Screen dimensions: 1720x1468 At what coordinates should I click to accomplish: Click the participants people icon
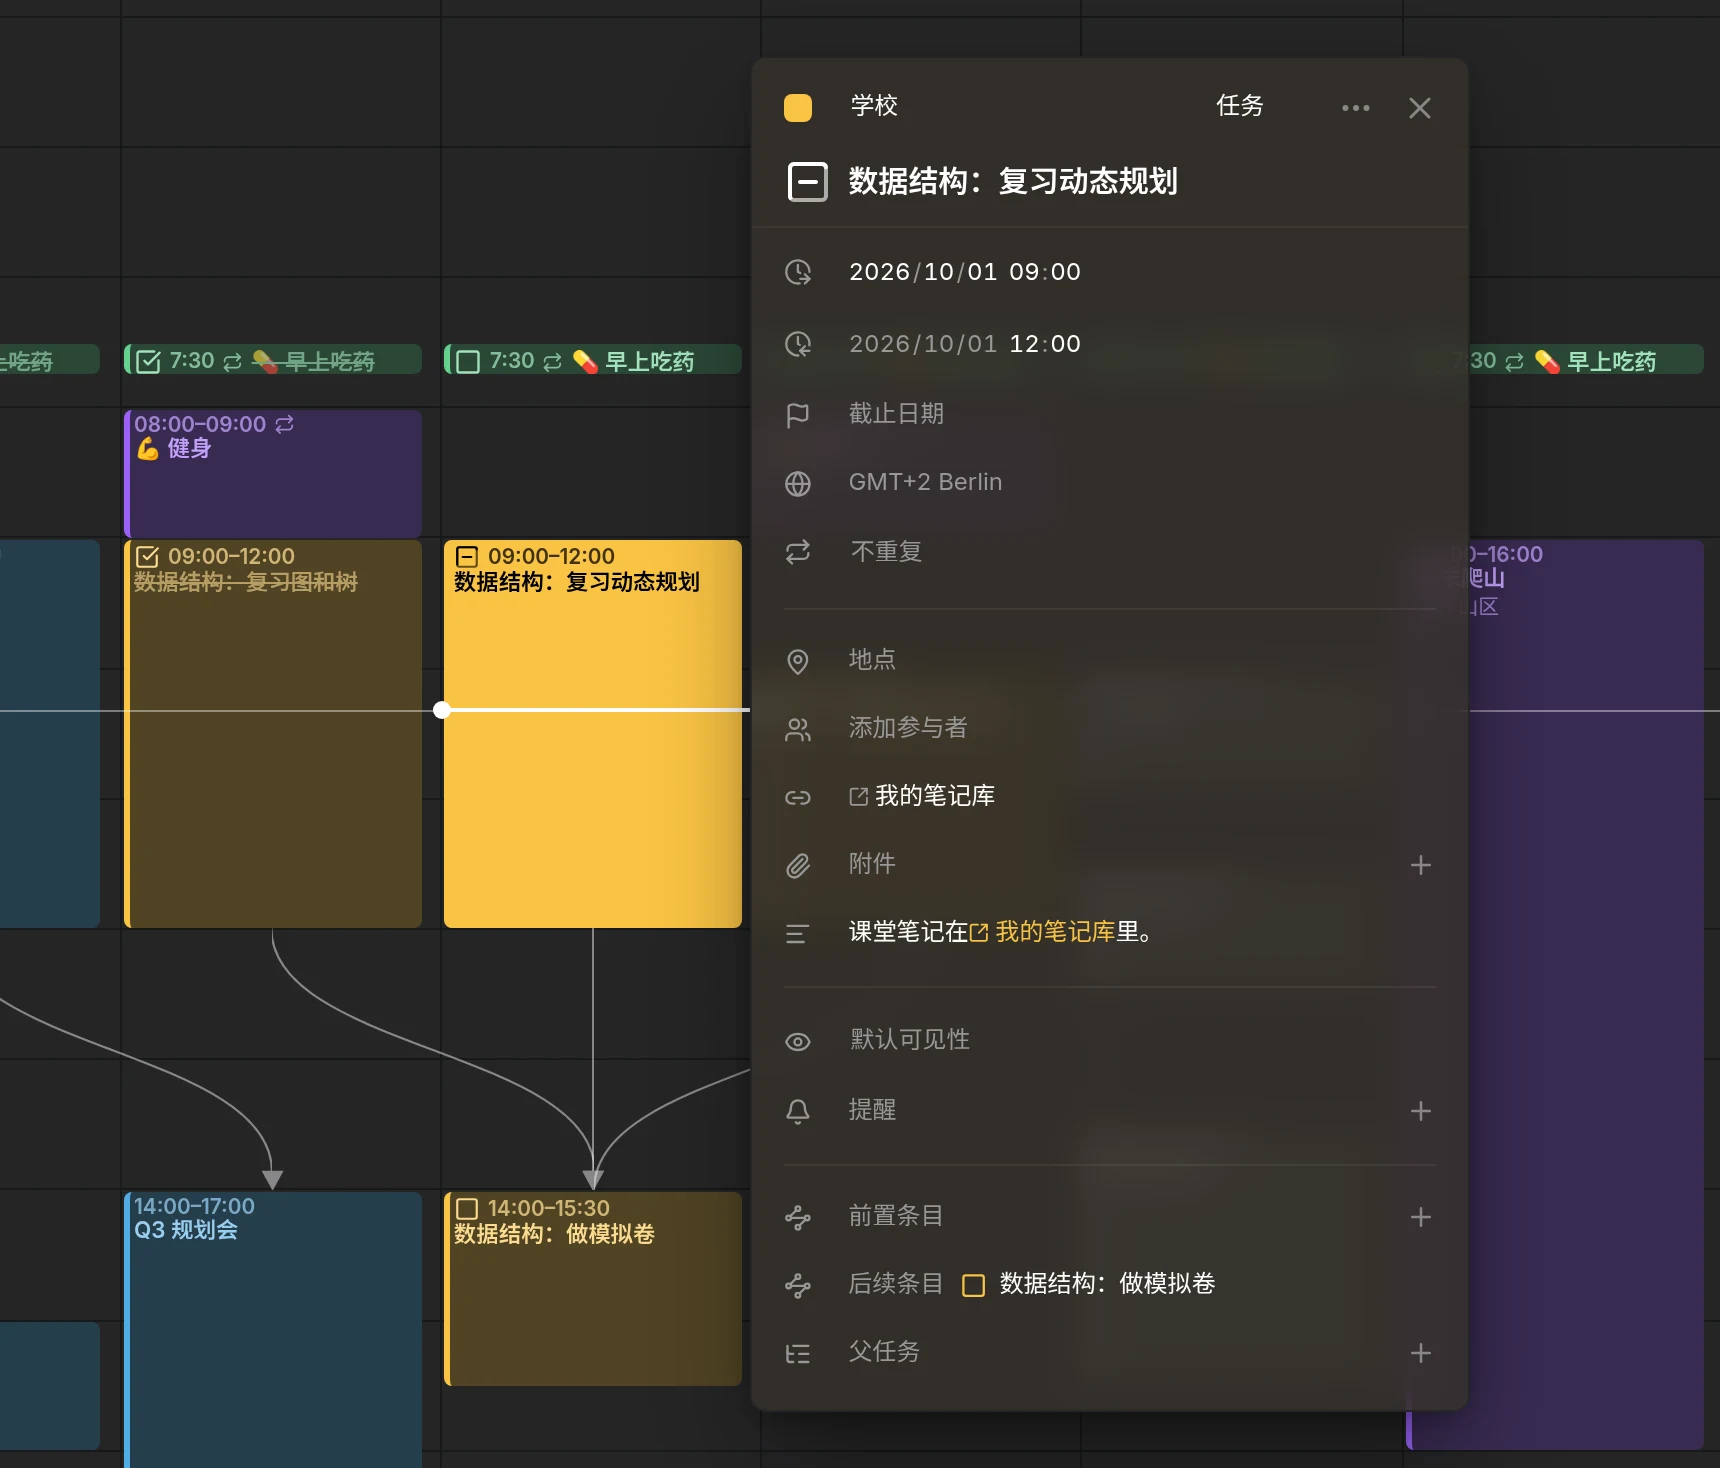click(798, 730)
